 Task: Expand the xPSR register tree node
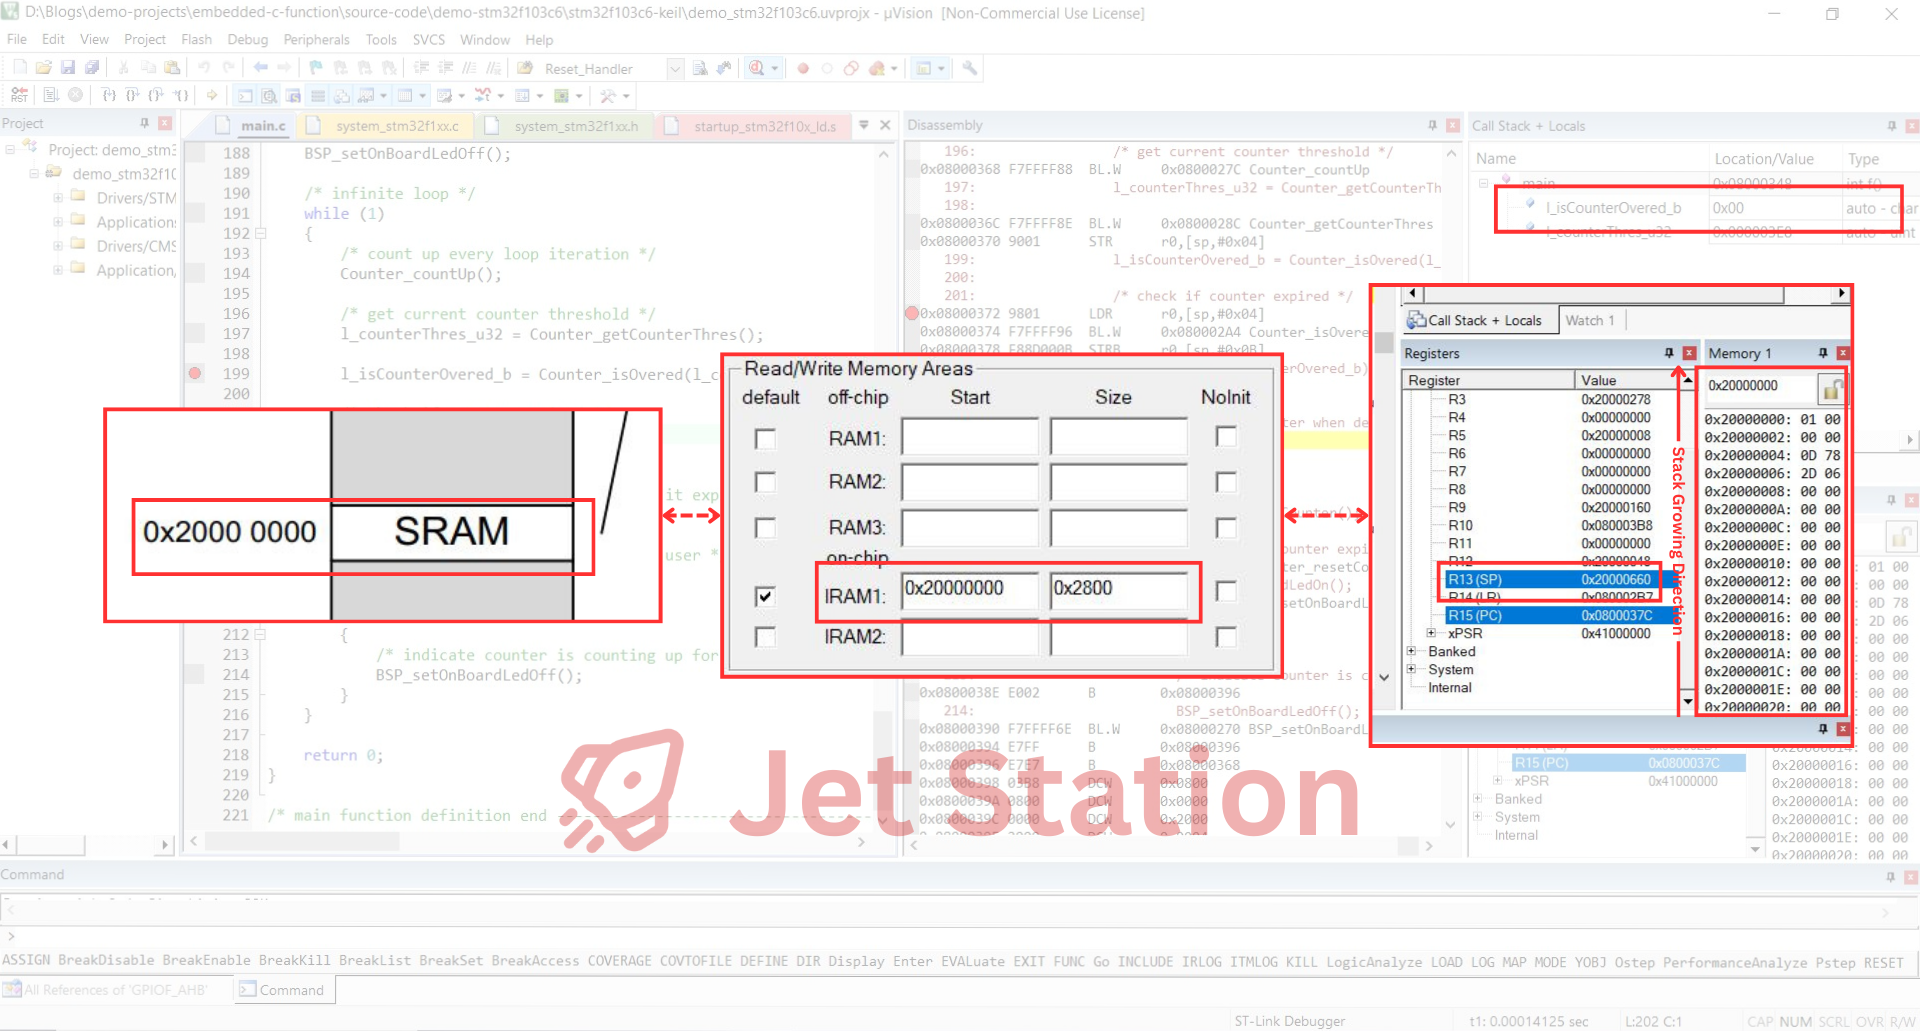1431,633
